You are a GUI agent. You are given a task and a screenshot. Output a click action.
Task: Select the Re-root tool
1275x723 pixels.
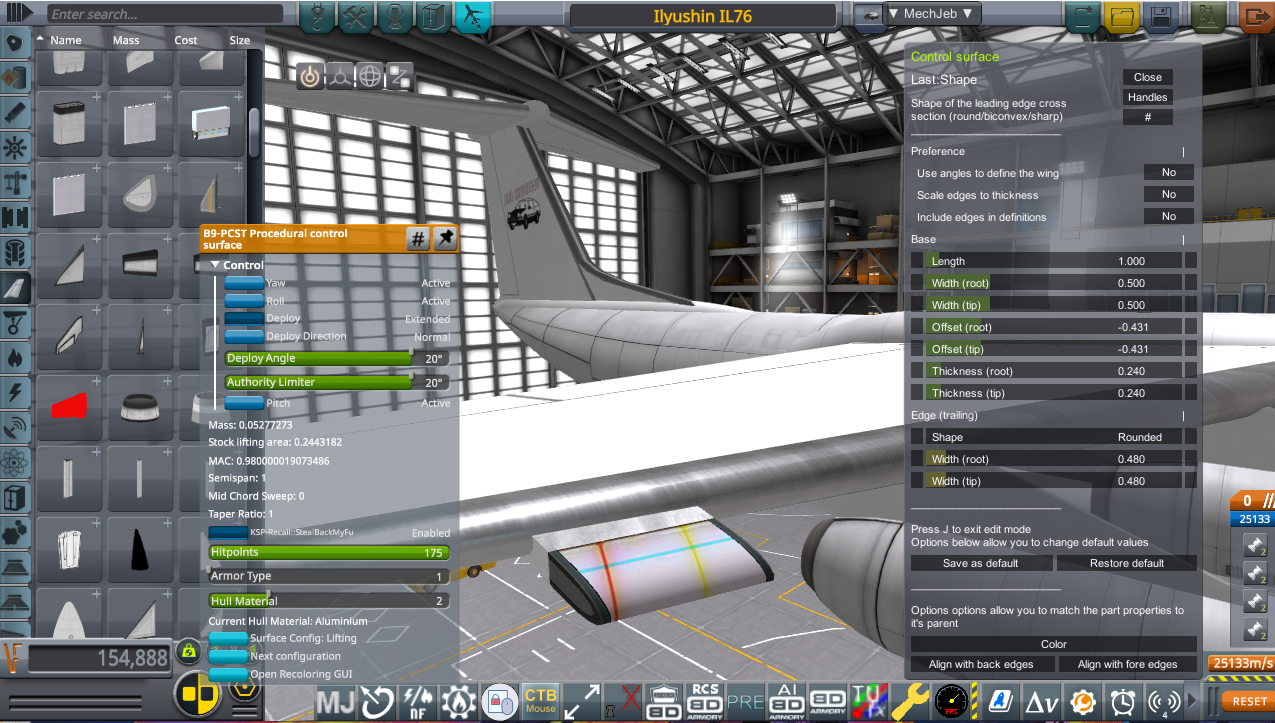(x=400, y=76)
